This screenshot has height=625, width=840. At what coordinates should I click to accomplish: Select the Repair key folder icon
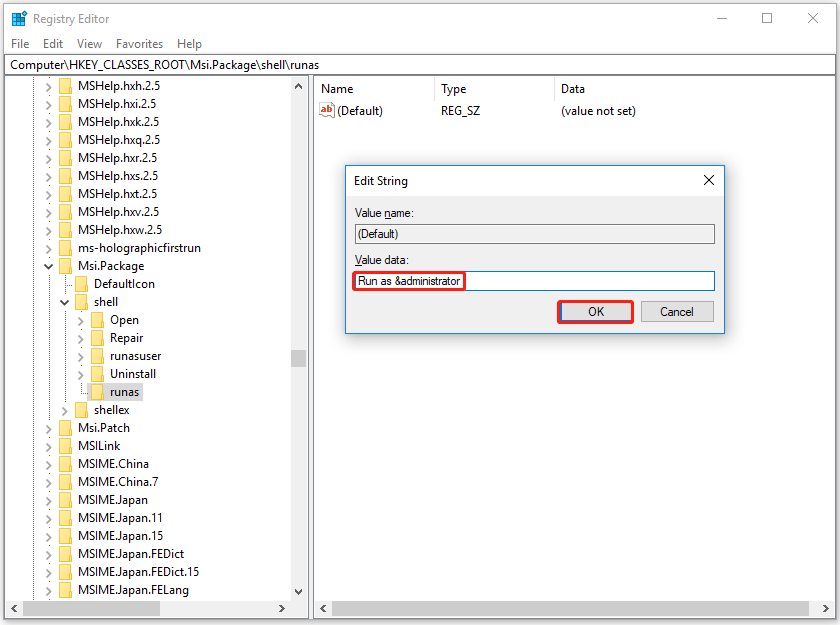(x=98, y=337)
